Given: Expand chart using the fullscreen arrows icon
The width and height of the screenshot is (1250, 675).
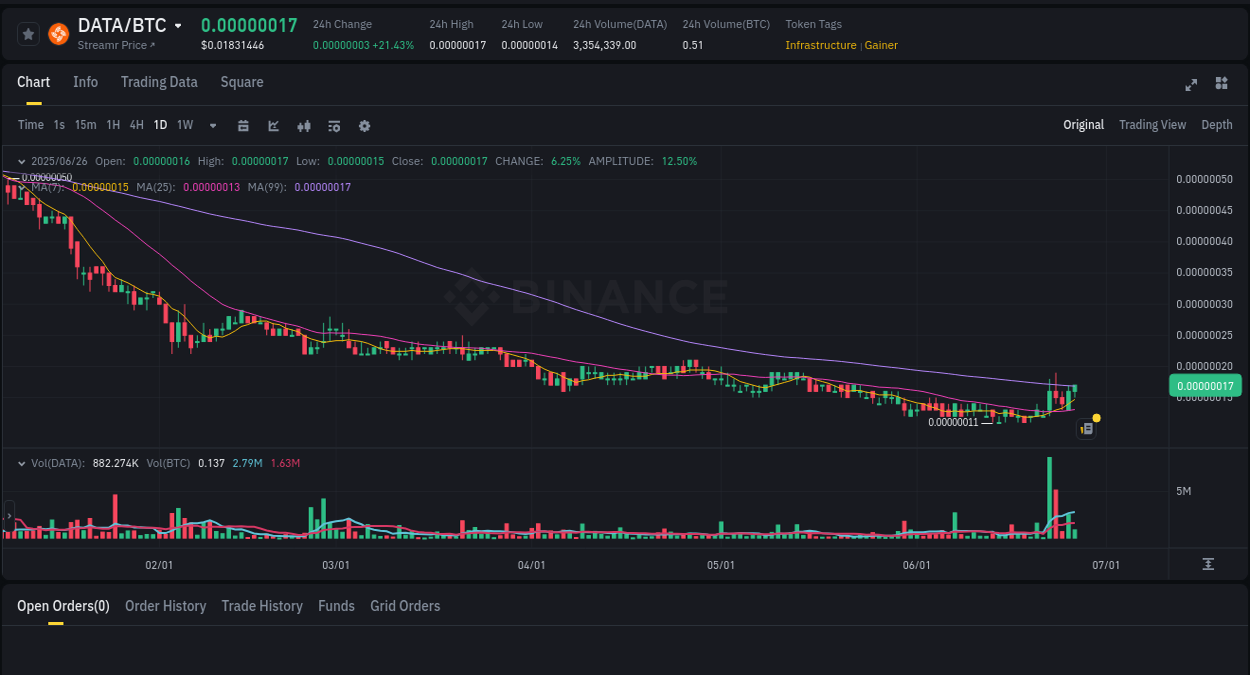Looking at the screenshot, I should 1191,85.
